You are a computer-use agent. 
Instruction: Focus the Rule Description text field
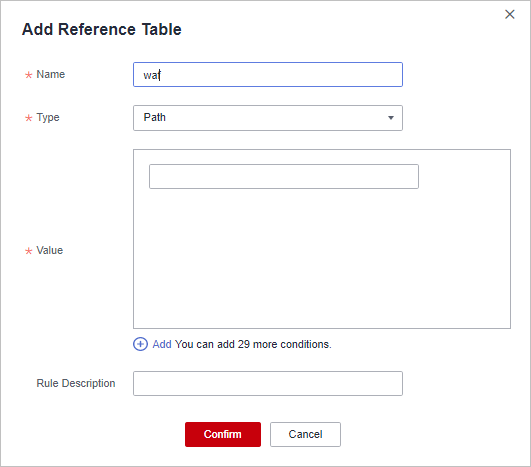tap(268, 383)
